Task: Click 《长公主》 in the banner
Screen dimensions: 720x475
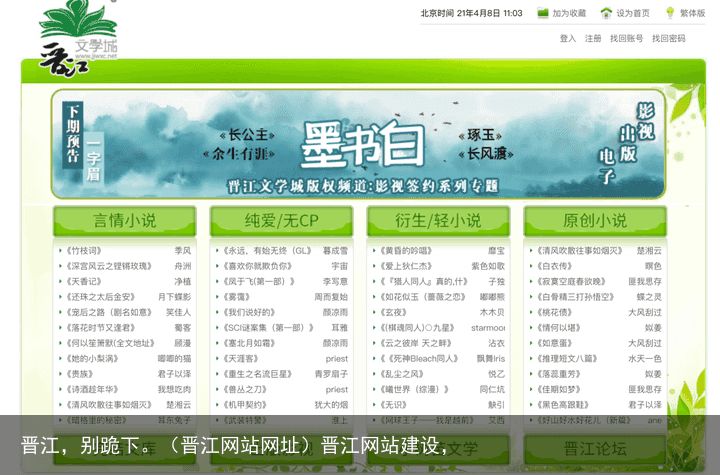Action: click(x=247, y=135)
